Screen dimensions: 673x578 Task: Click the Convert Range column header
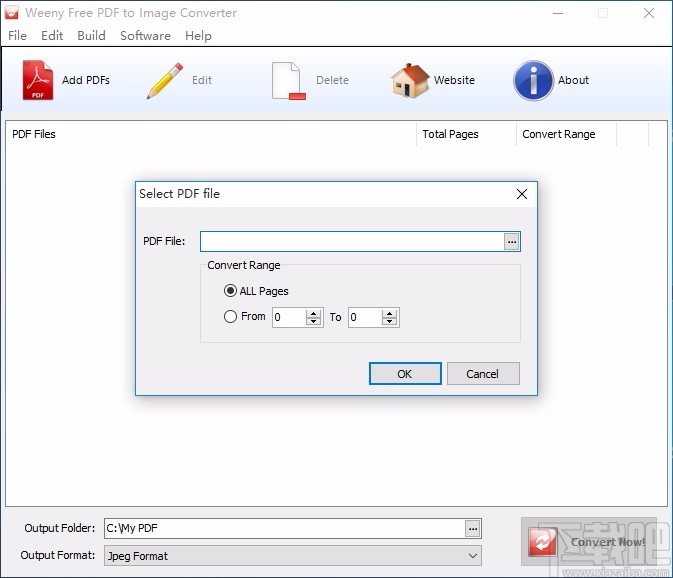(x=567, y=134)
